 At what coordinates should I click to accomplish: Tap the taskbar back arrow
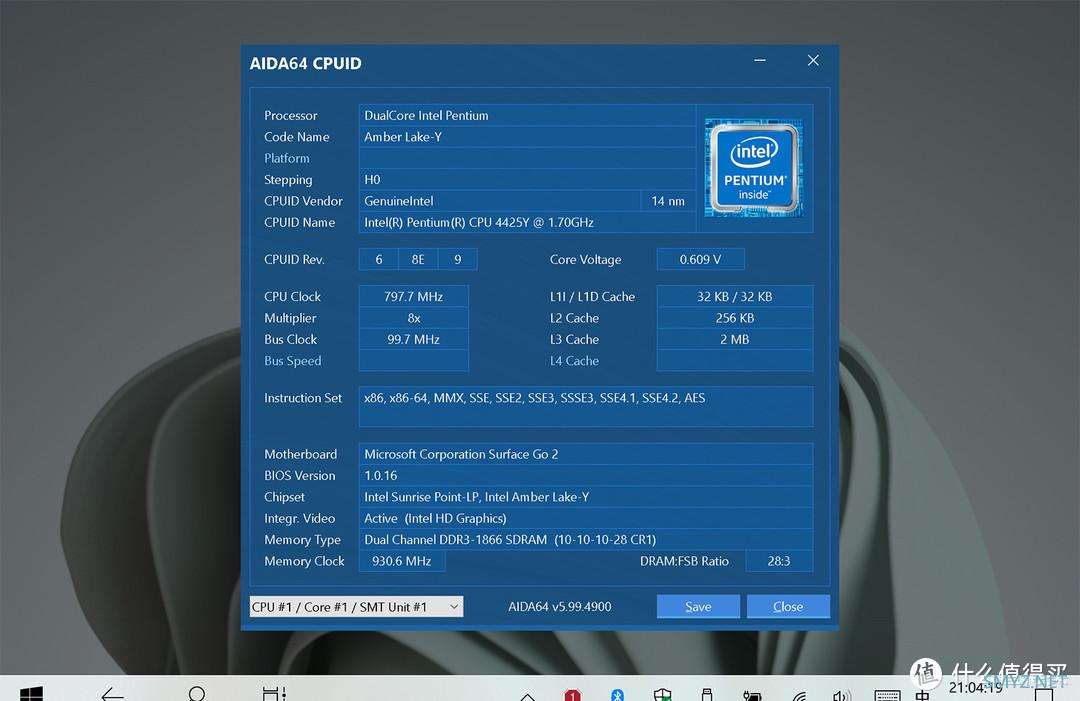click(112, 694)
